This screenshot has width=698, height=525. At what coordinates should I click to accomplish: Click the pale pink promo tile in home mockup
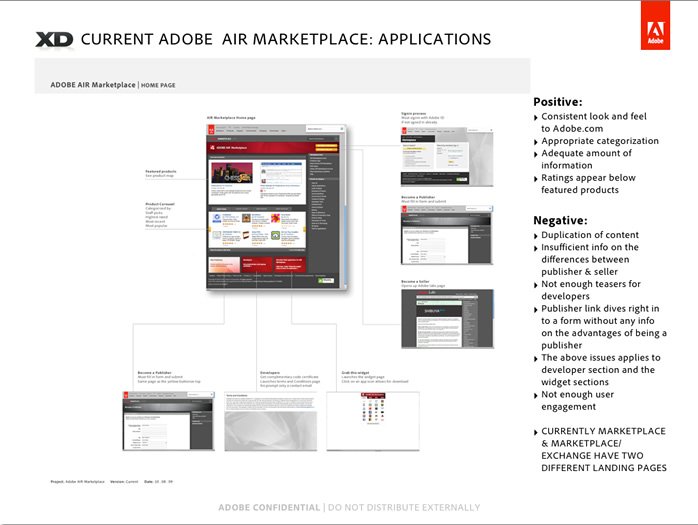pos(224,265)
